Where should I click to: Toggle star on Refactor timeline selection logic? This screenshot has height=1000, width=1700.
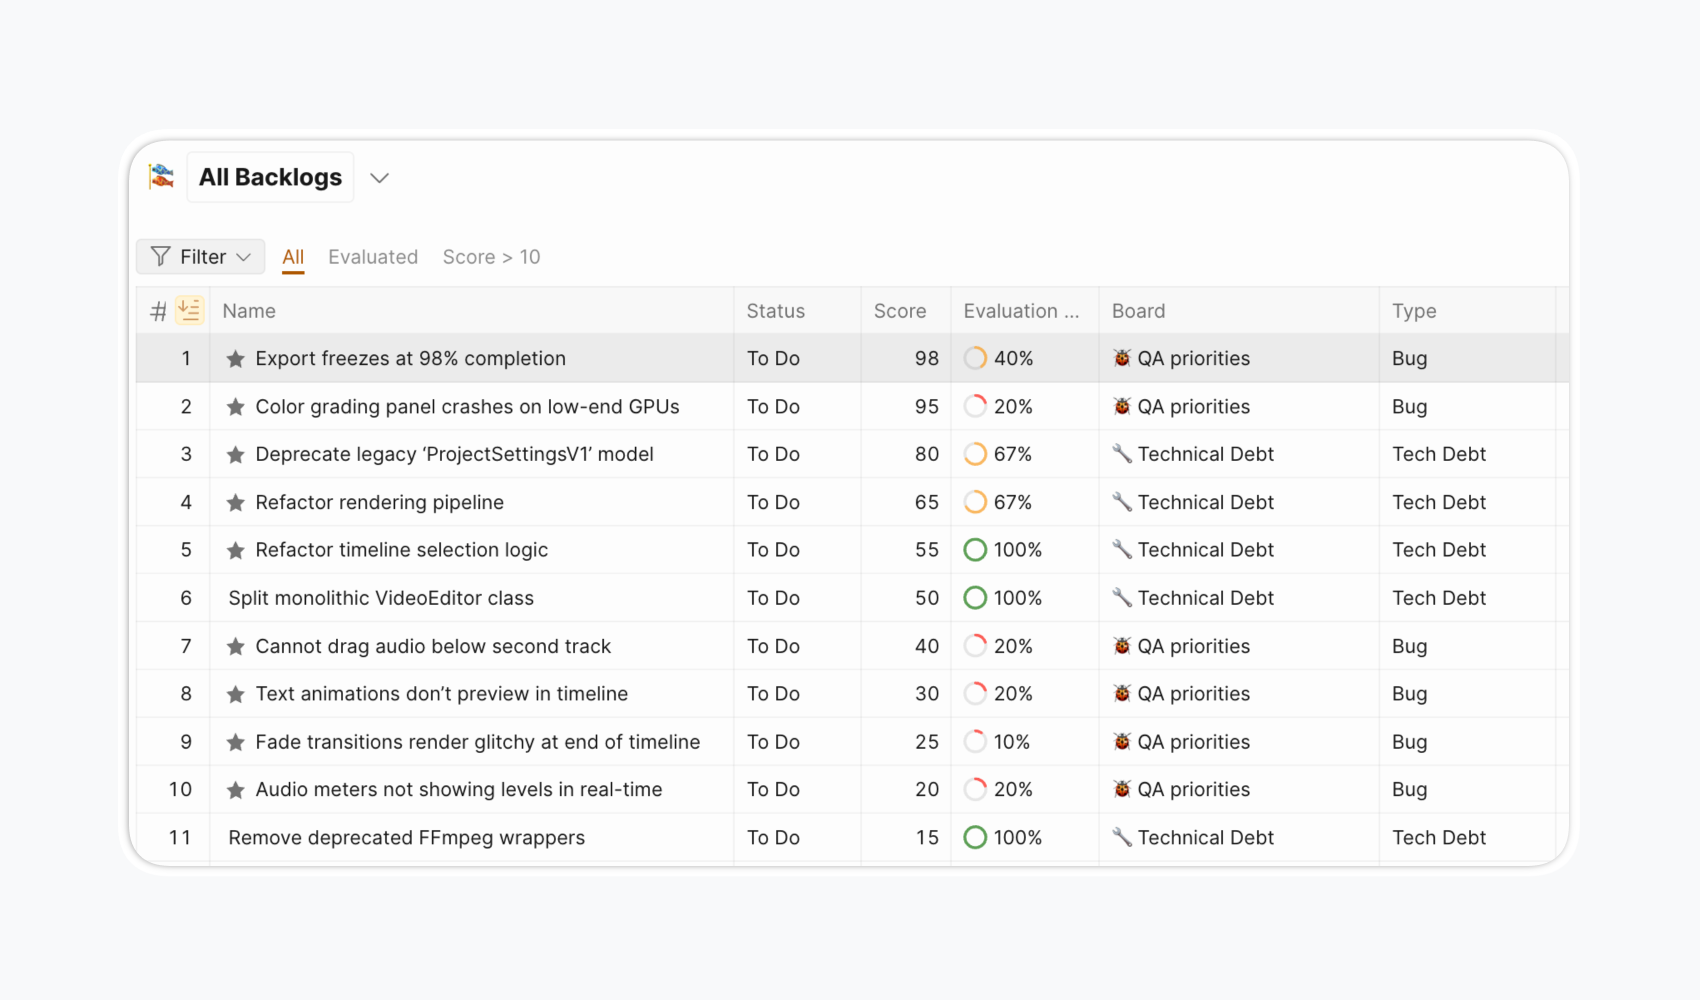click(x=236, y=550)
